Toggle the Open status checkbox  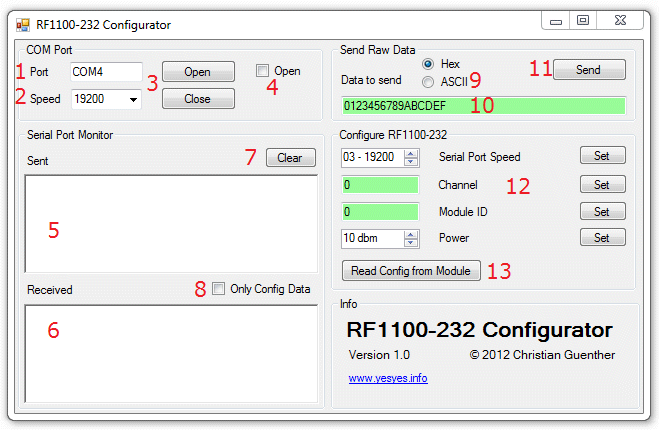tap(262, 71)
